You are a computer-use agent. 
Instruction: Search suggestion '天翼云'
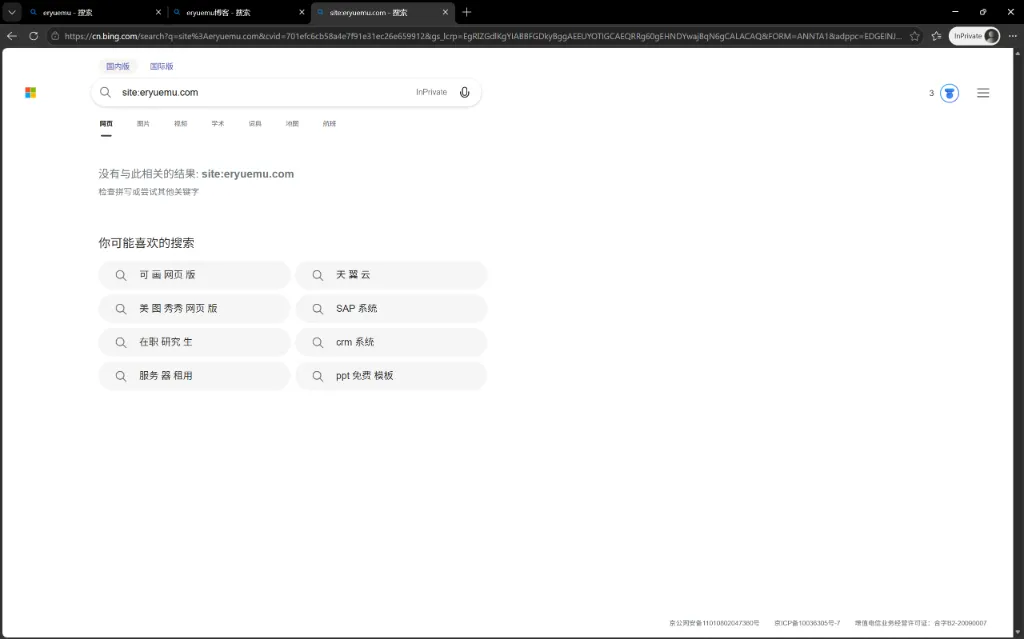(391, 275)
